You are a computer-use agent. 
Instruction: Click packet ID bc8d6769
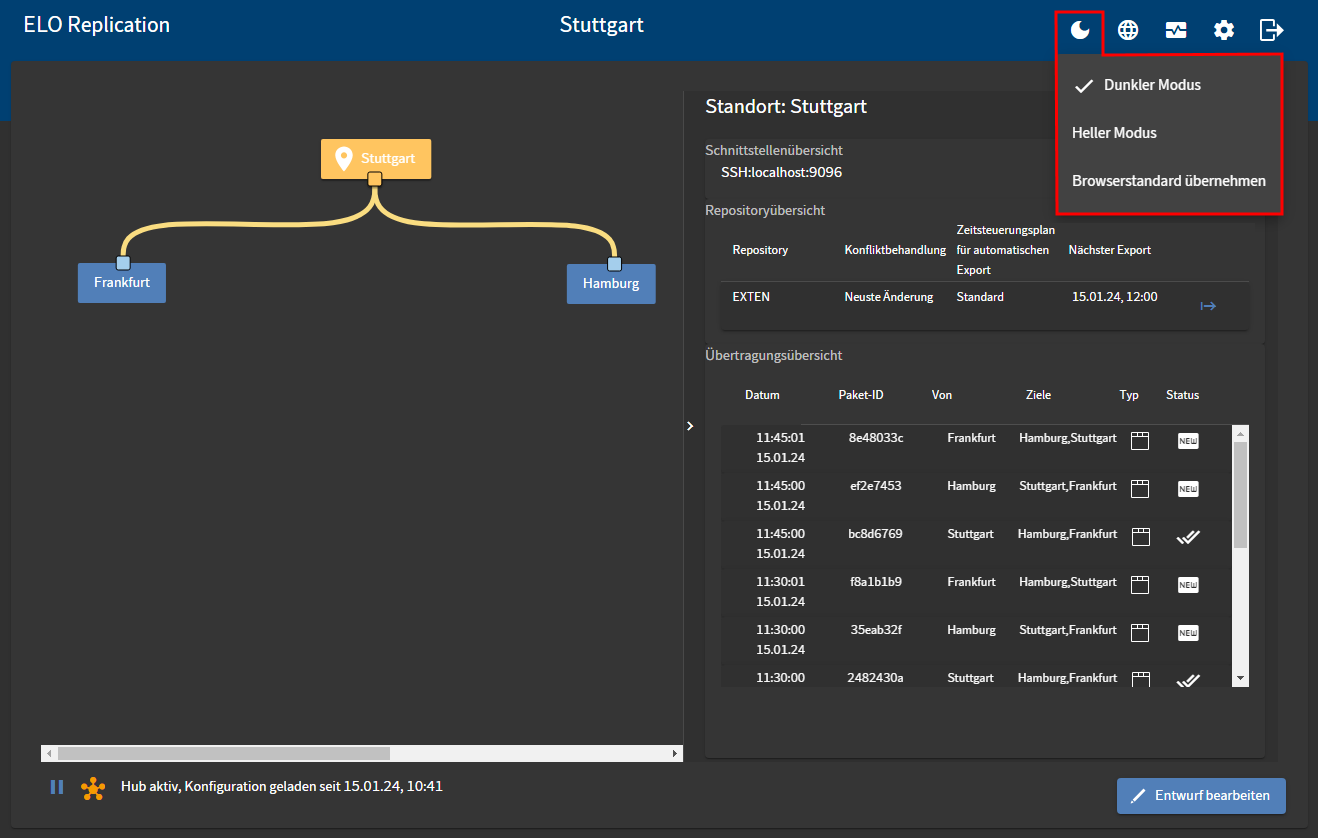coord(875,534)
